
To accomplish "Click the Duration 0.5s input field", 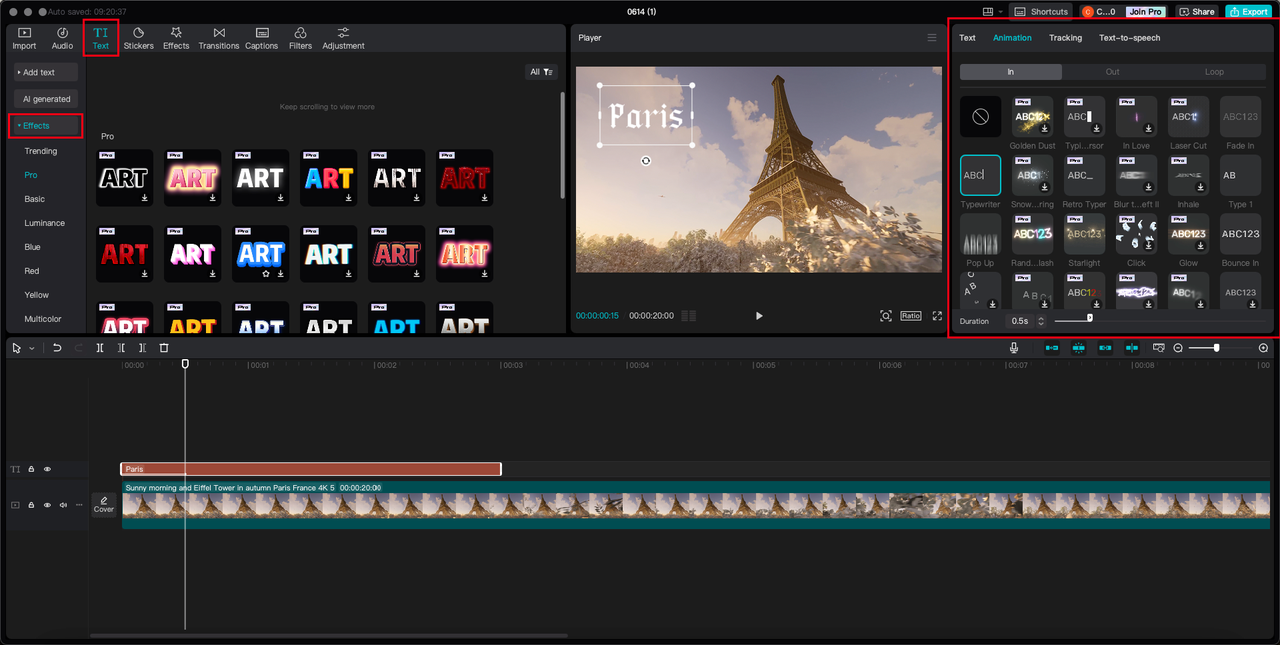I will tap(1019, 321).
